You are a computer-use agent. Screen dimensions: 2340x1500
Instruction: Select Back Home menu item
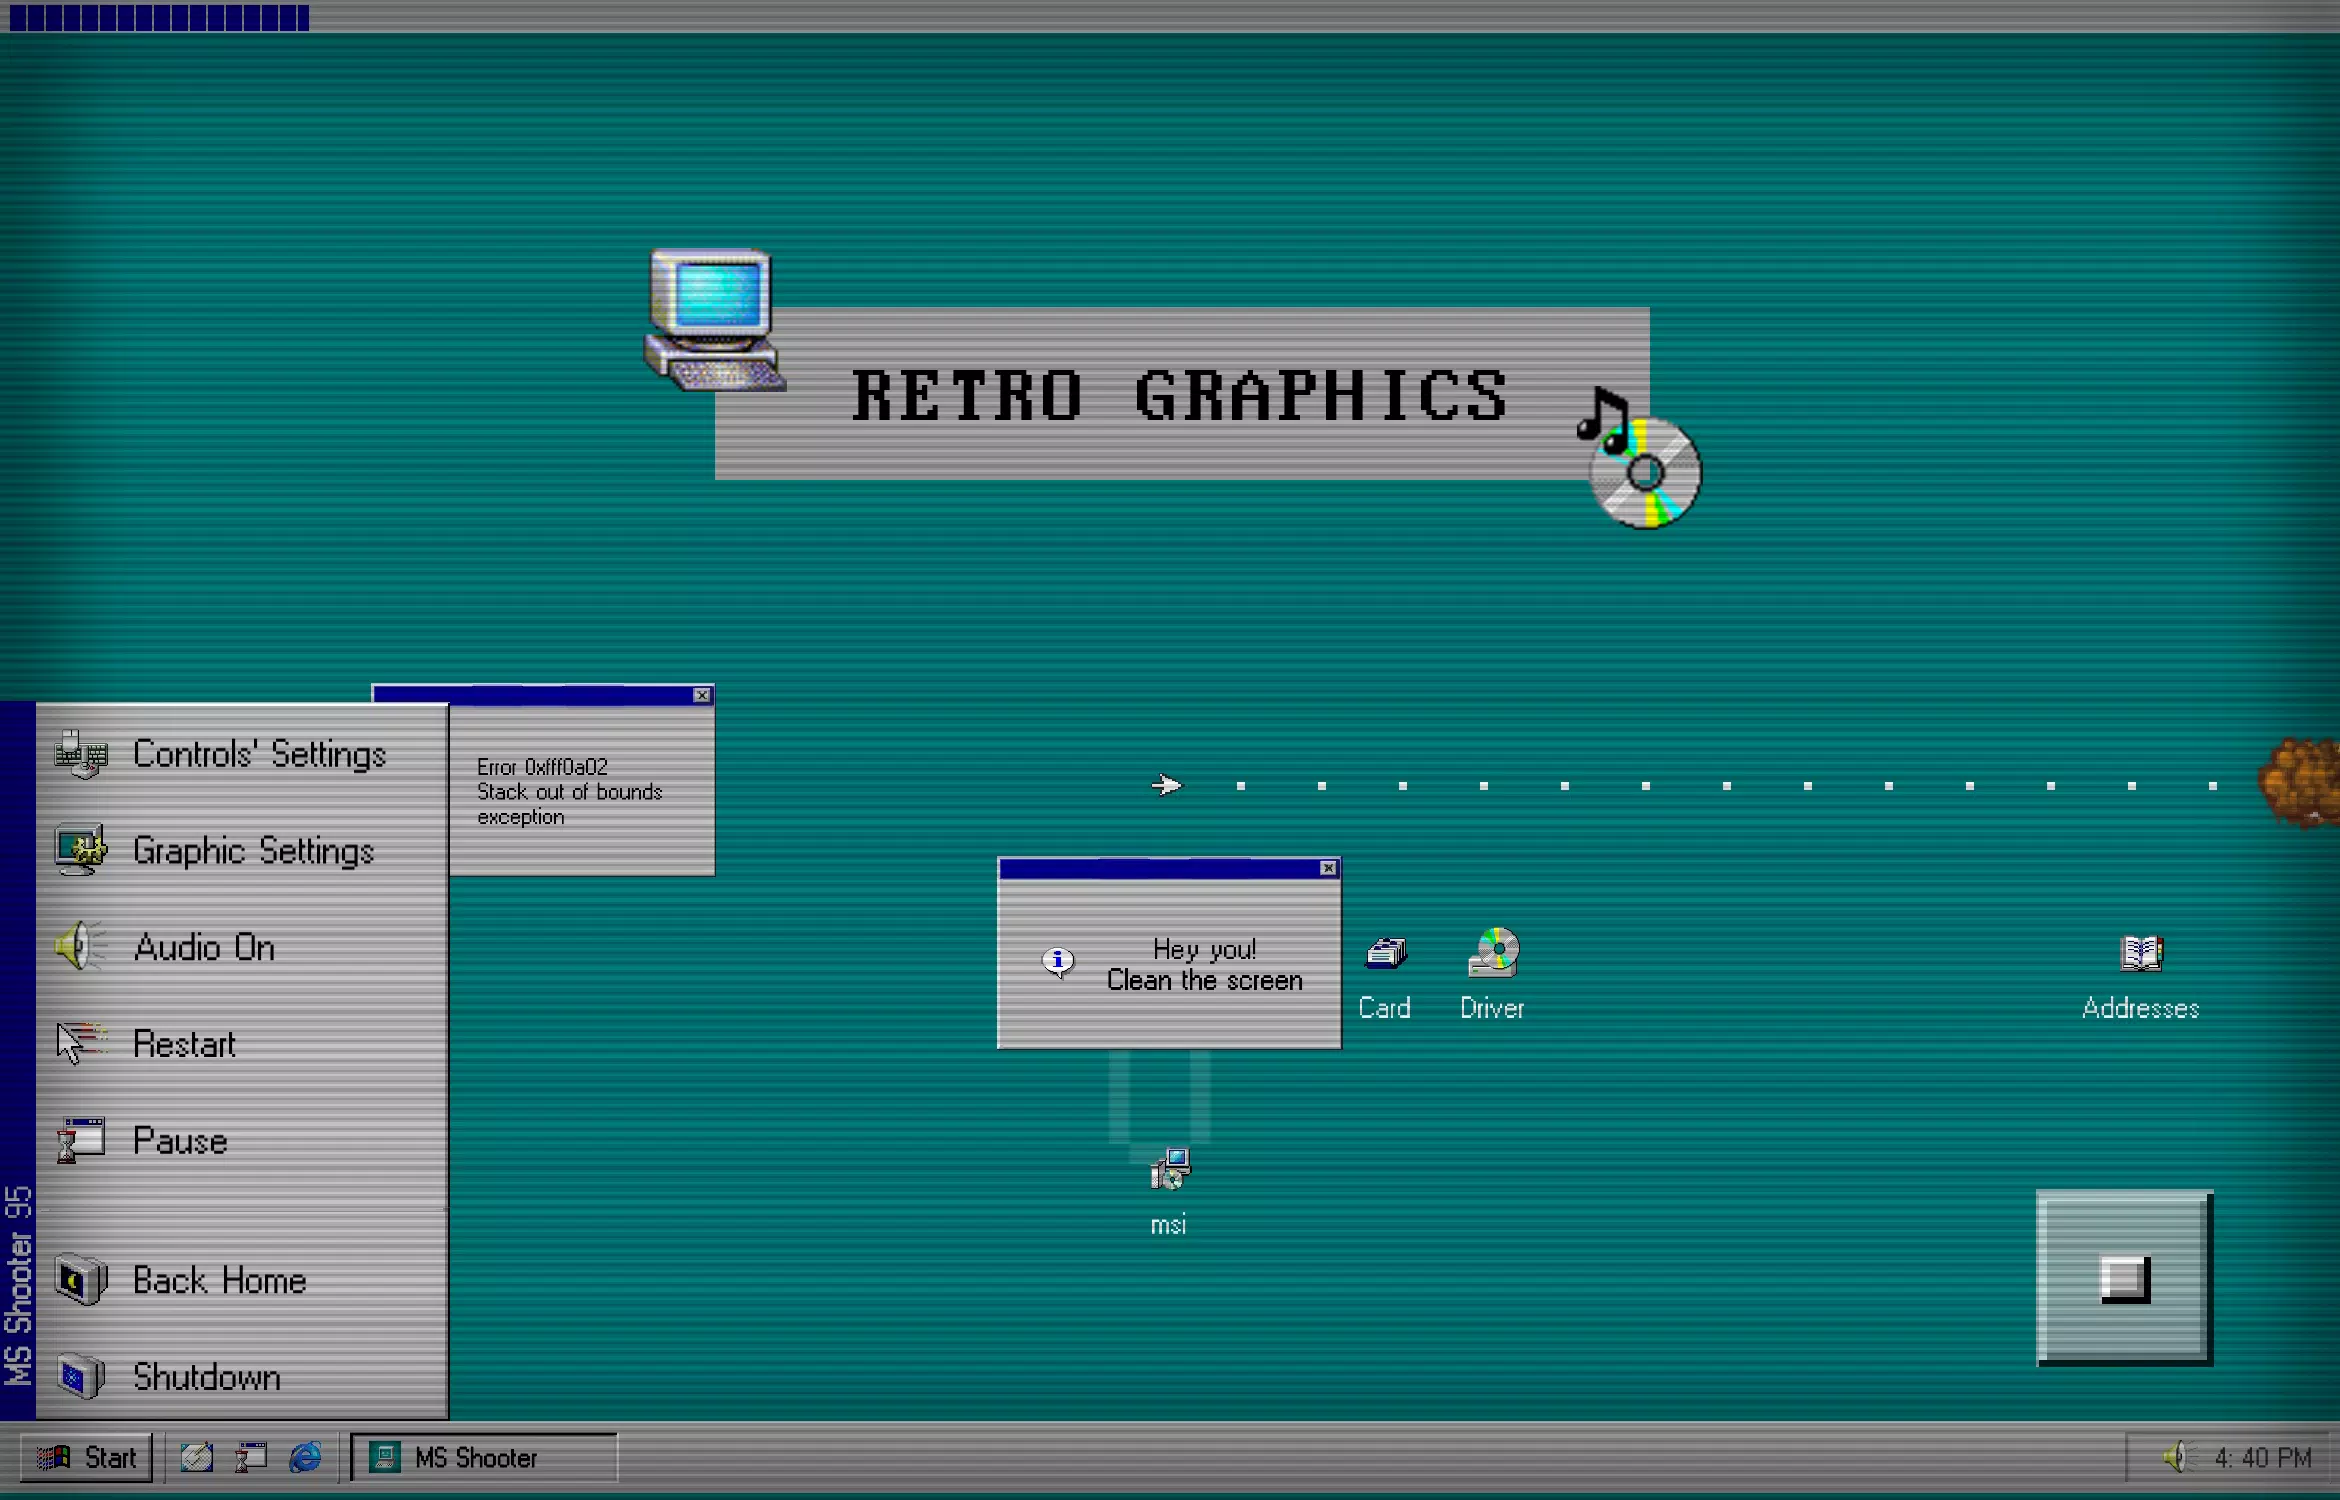pos(218,1281)
